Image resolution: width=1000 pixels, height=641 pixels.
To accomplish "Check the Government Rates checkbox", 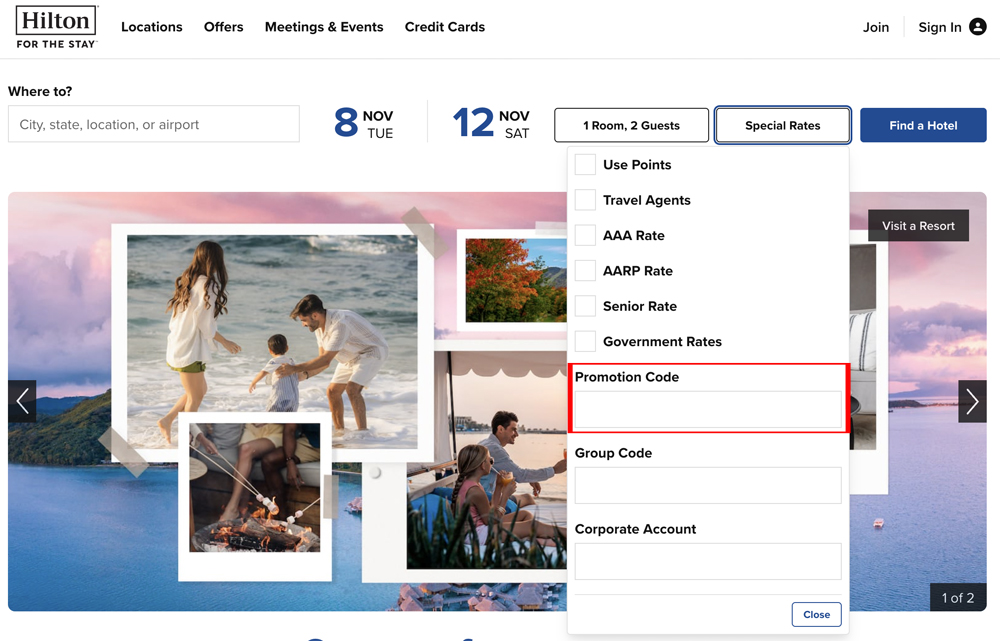I will point(585,341).
